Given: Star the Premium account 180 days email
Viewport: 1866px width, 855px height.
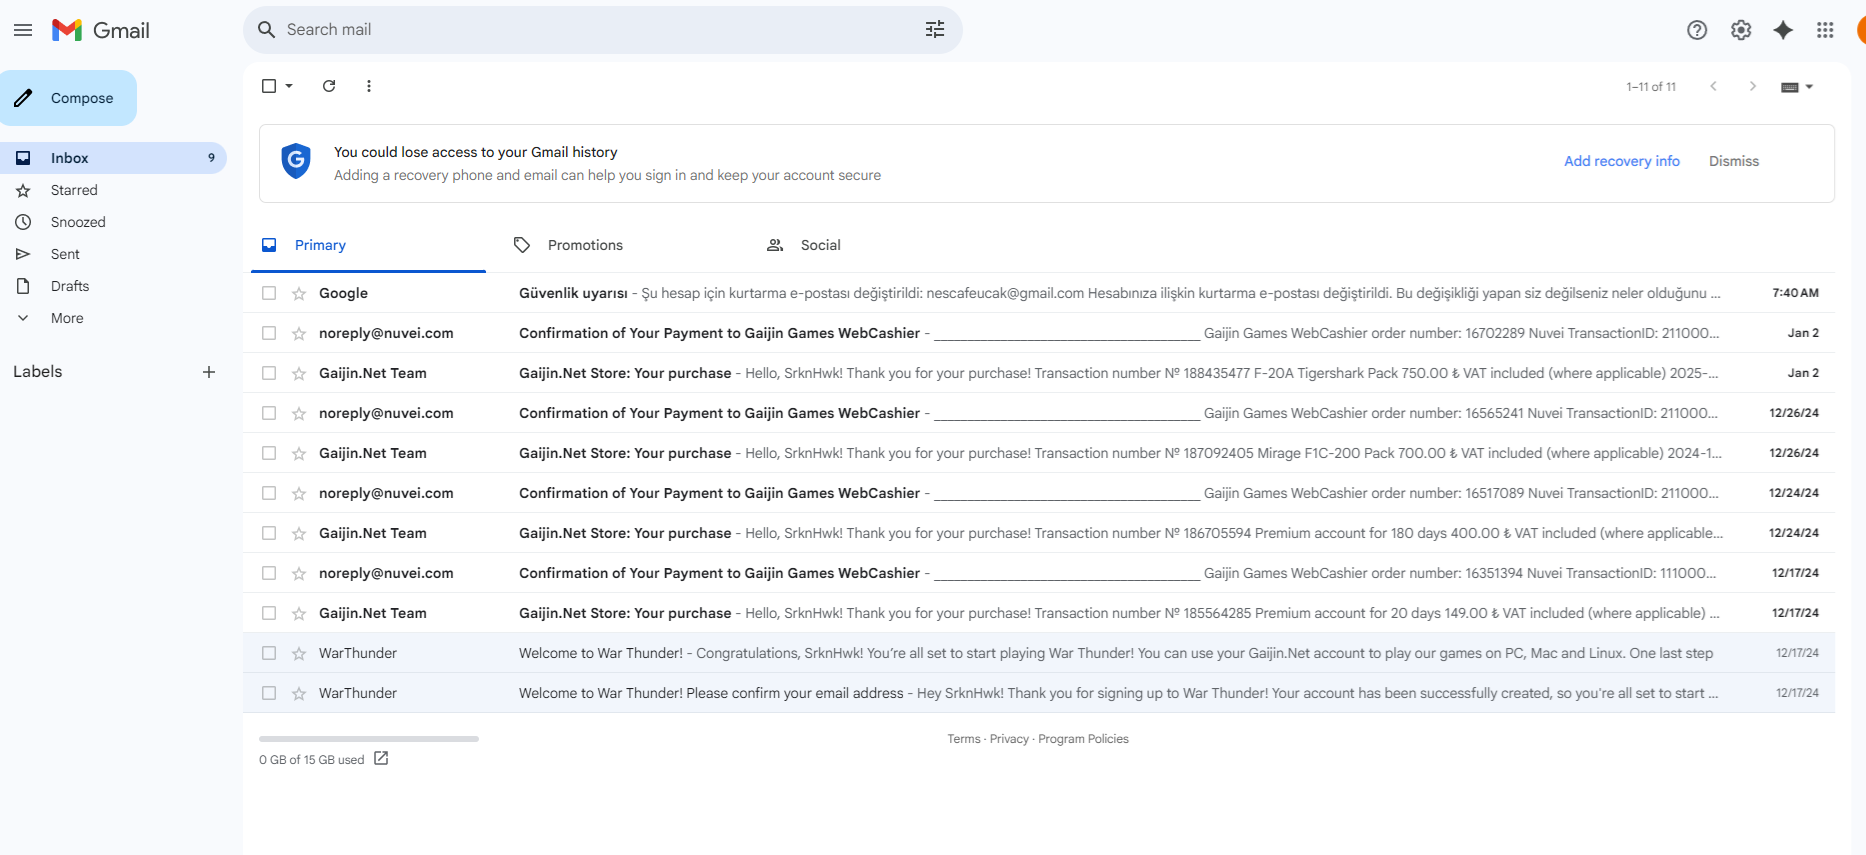Looking at the screenshot, I should (299, 533).
